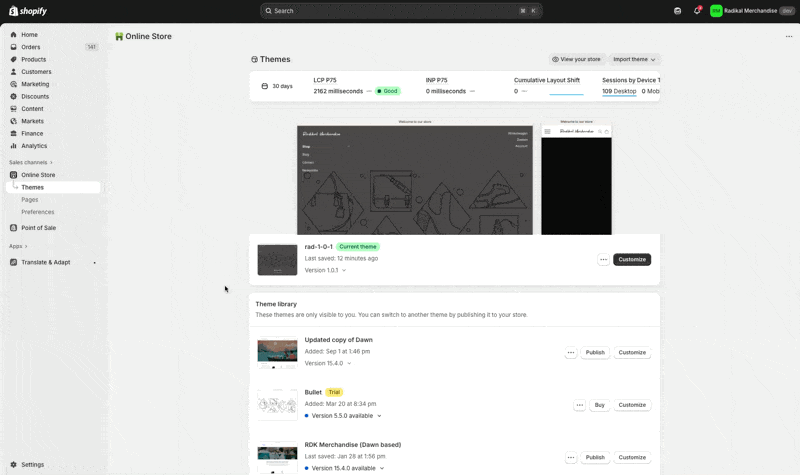Select Pages in the sidebar

click(30, 199)
